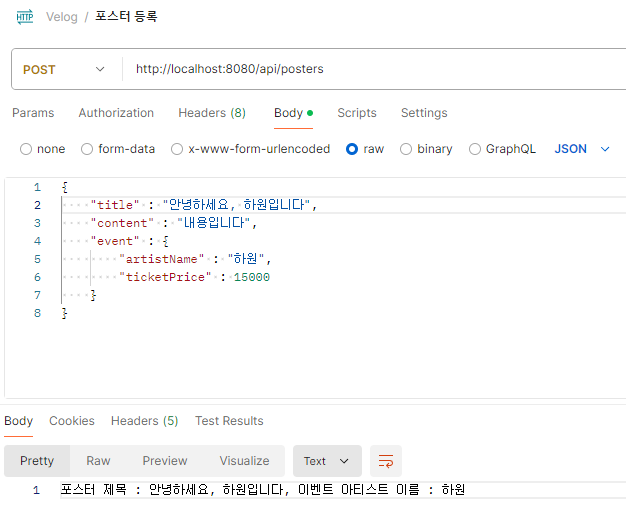The height and width of the screenshot is (516, 626).
Task: Select the GraphQL body option
Action: pyautogui.click(x=502, y=149)
